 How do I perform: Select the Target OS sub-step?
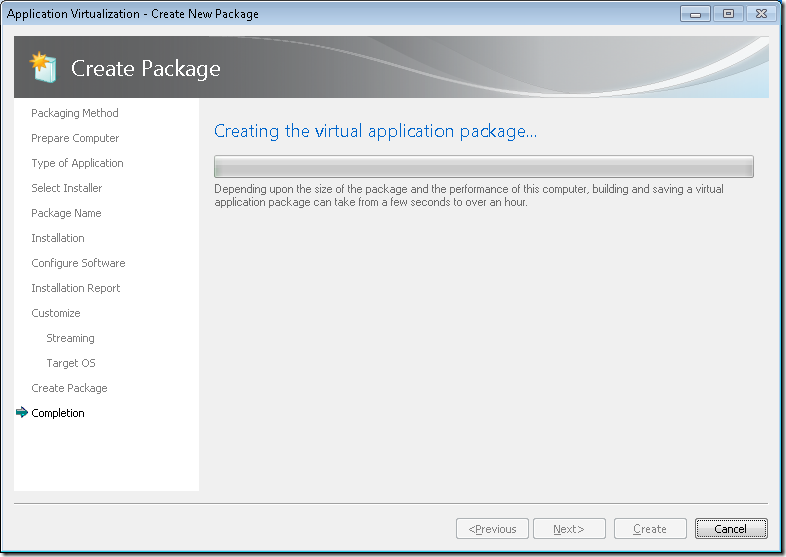tap(71, 363)
